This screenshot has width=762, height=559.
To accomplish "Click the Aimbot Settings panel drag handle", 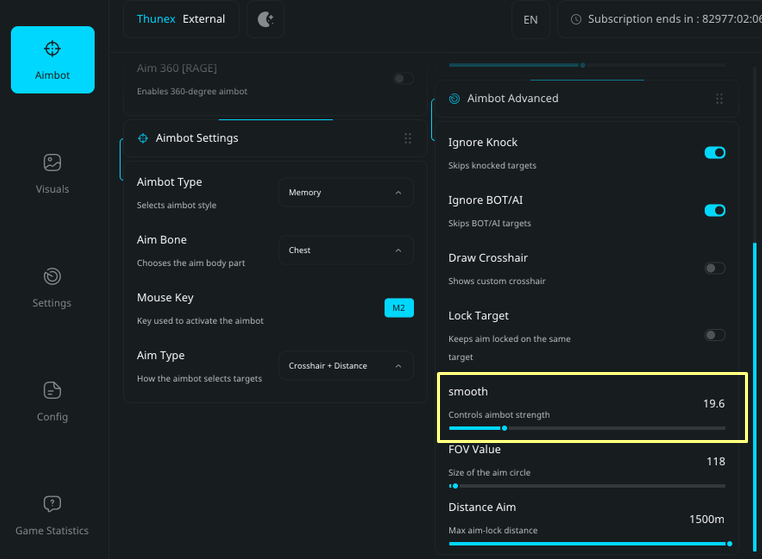I will click(x=407, y=139).
